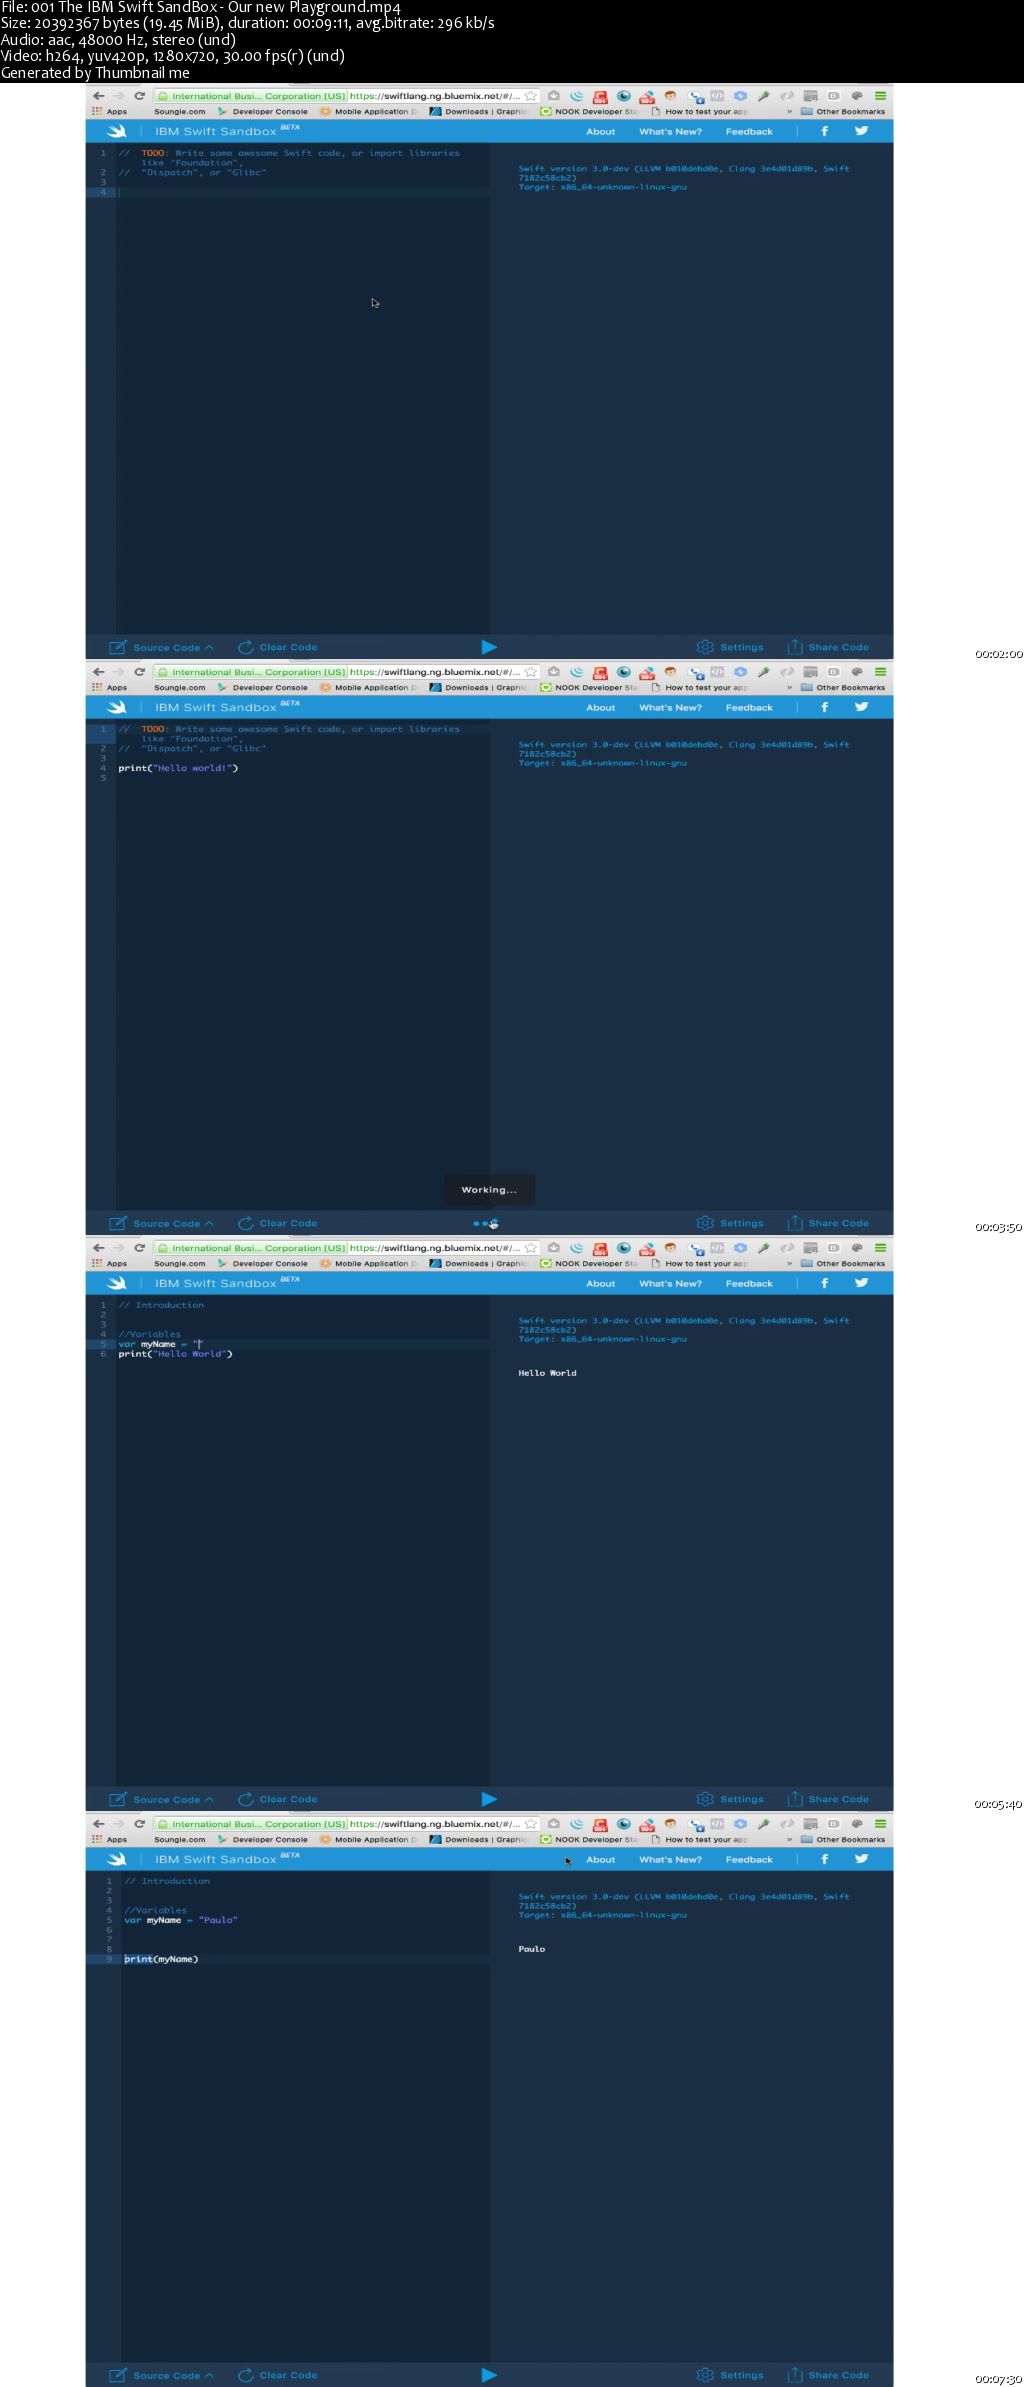This screenshot has width=1024, height=2387.
Task: Click the Twitter icon in the 00:03:50 frame
Action: (x=861, y=707)
